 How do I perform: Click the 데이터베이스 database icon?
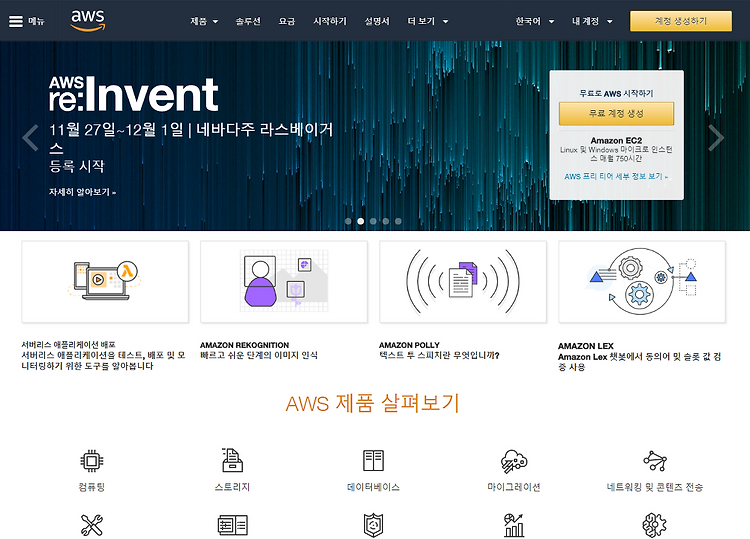373,461
